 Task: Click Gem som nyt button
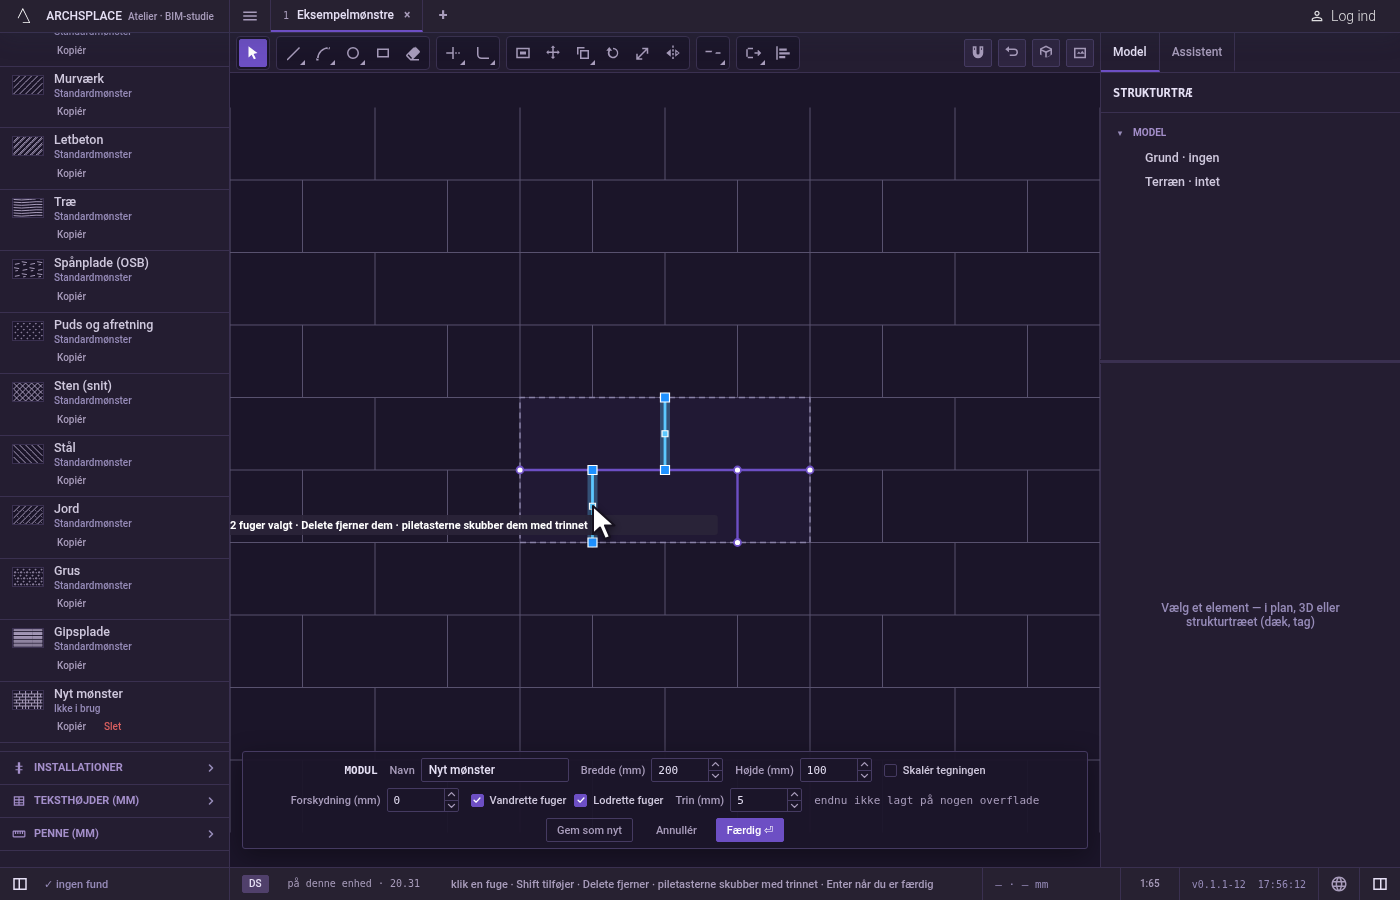coord(589,830)
